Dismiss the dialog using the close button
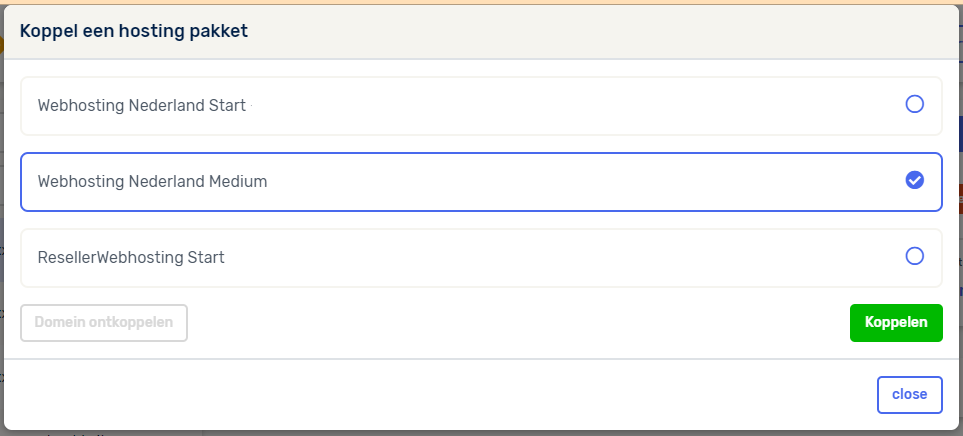The height and width of the screenshot is (436, 963). pos(909,394)
